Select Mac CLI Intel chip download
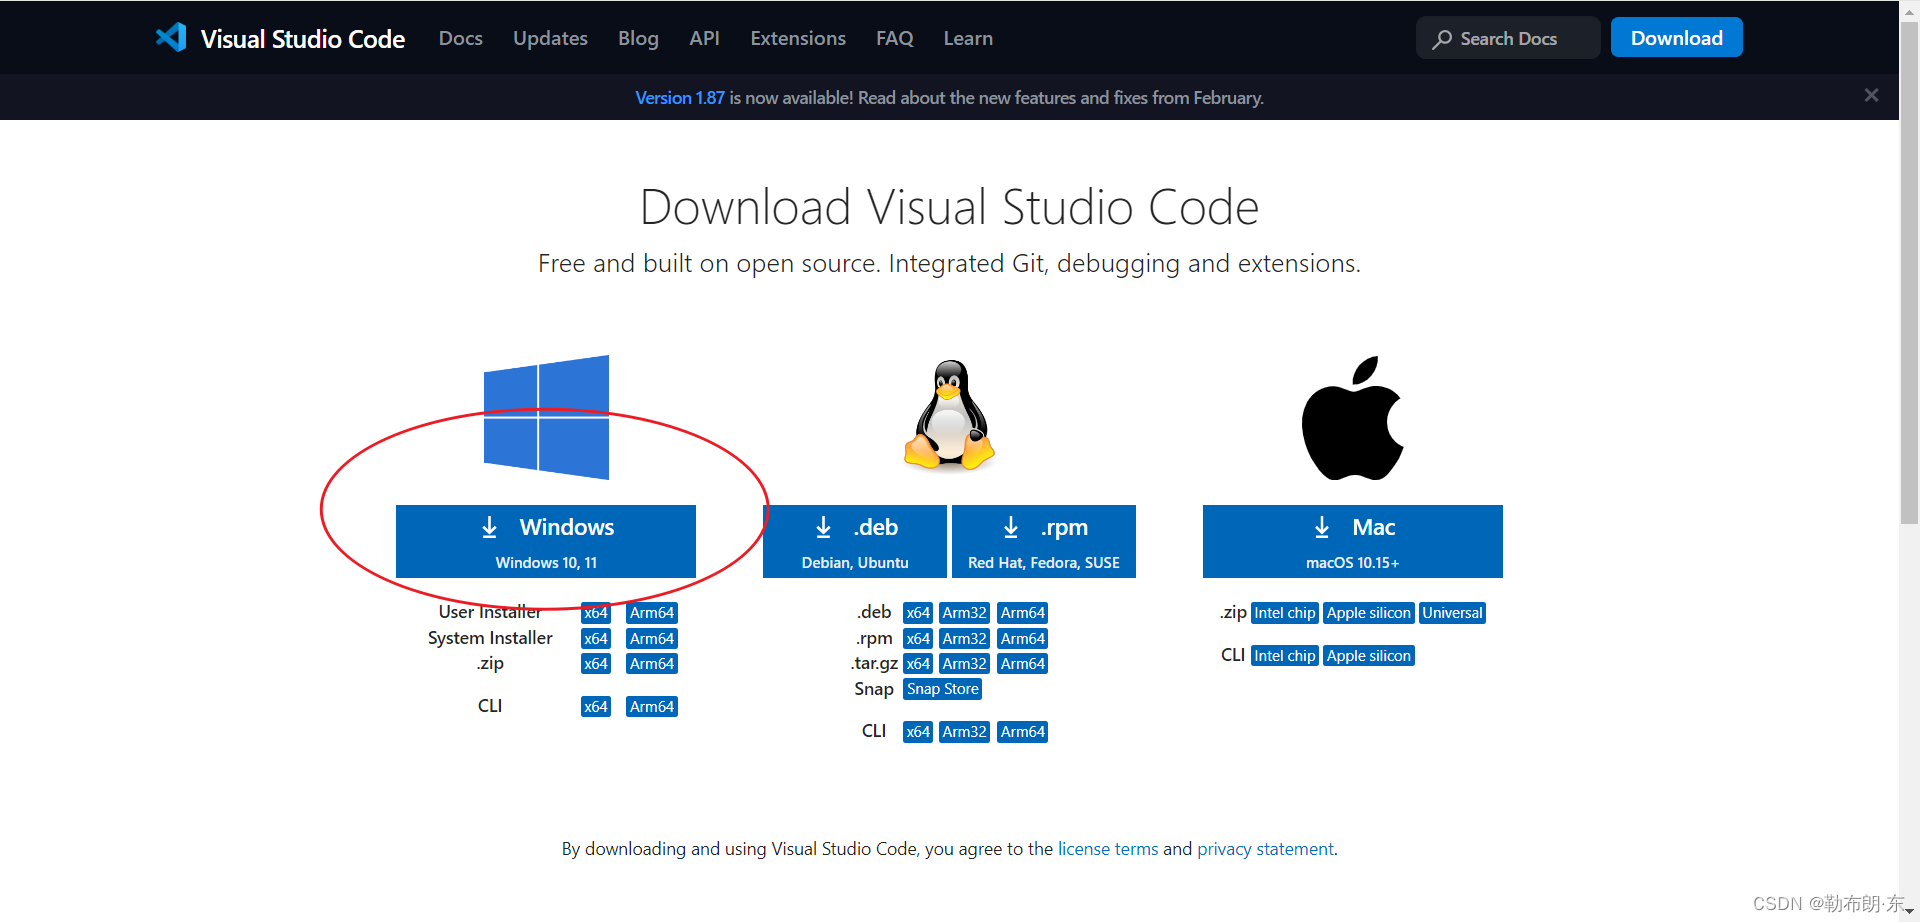 tap(1285, 656)
